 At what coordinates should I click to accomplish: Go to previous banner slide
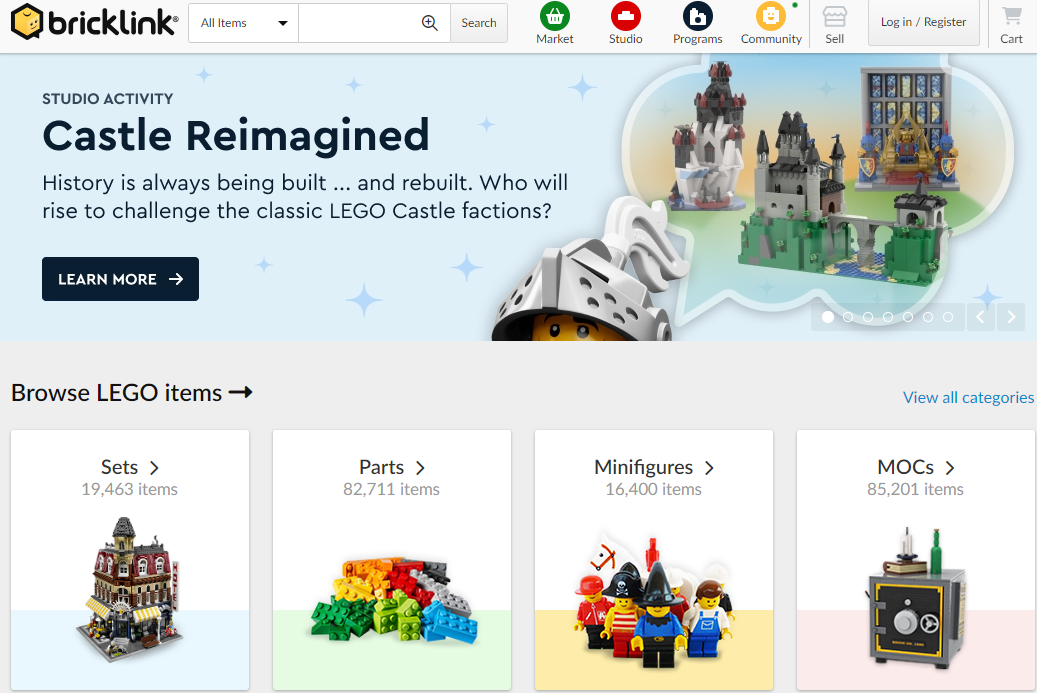coord(980,317)
